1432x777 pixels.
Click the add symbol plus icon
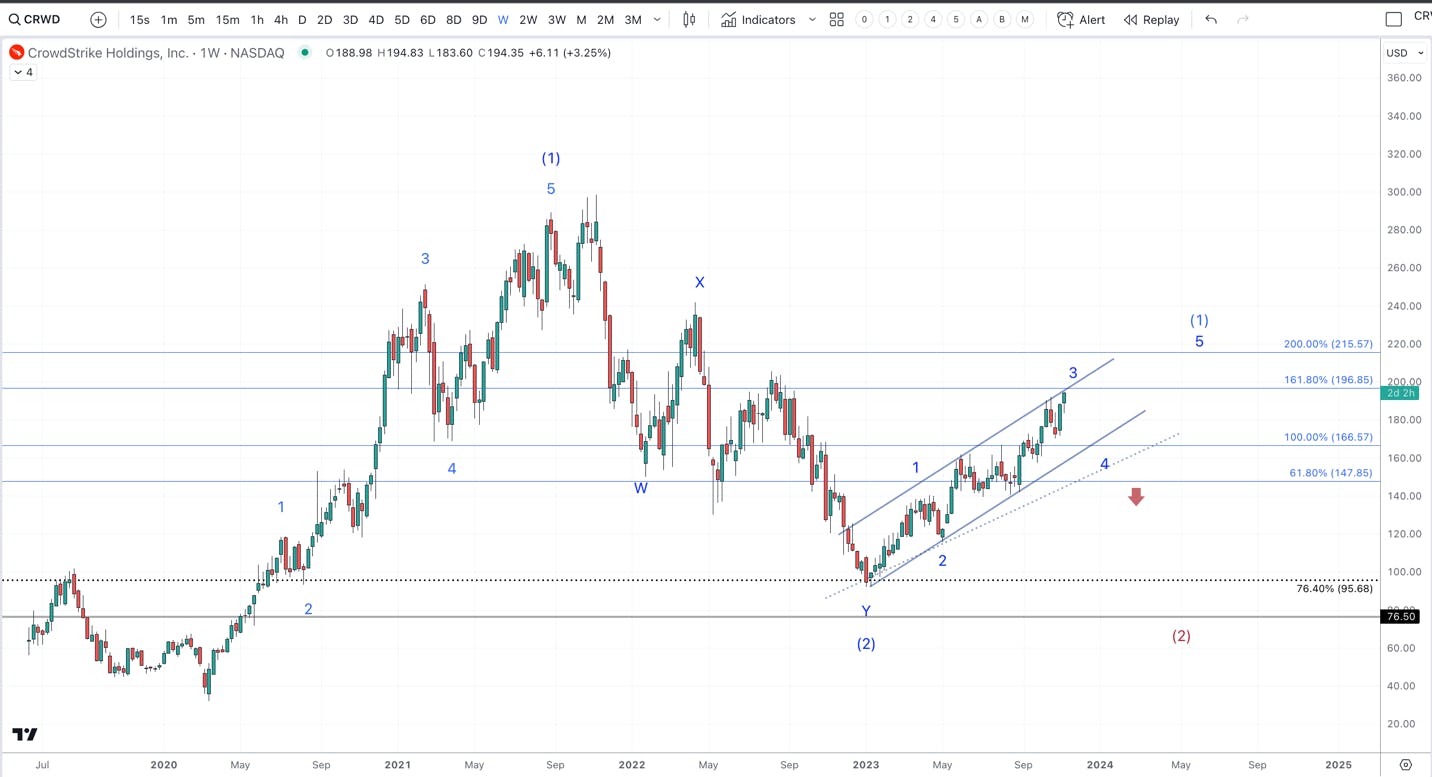(x=98, y=19)
